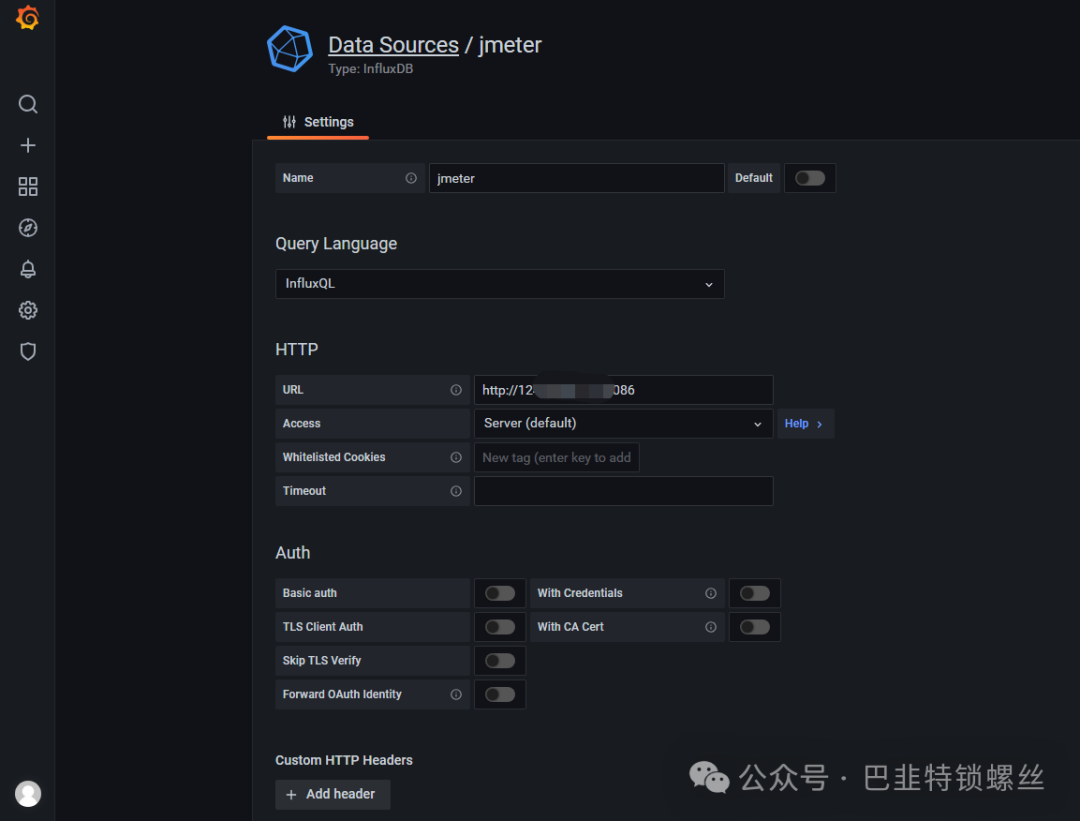Open the Access Server (default) dropdown
This screenshot has width=1080, height=821.
(x=623, y=424)
